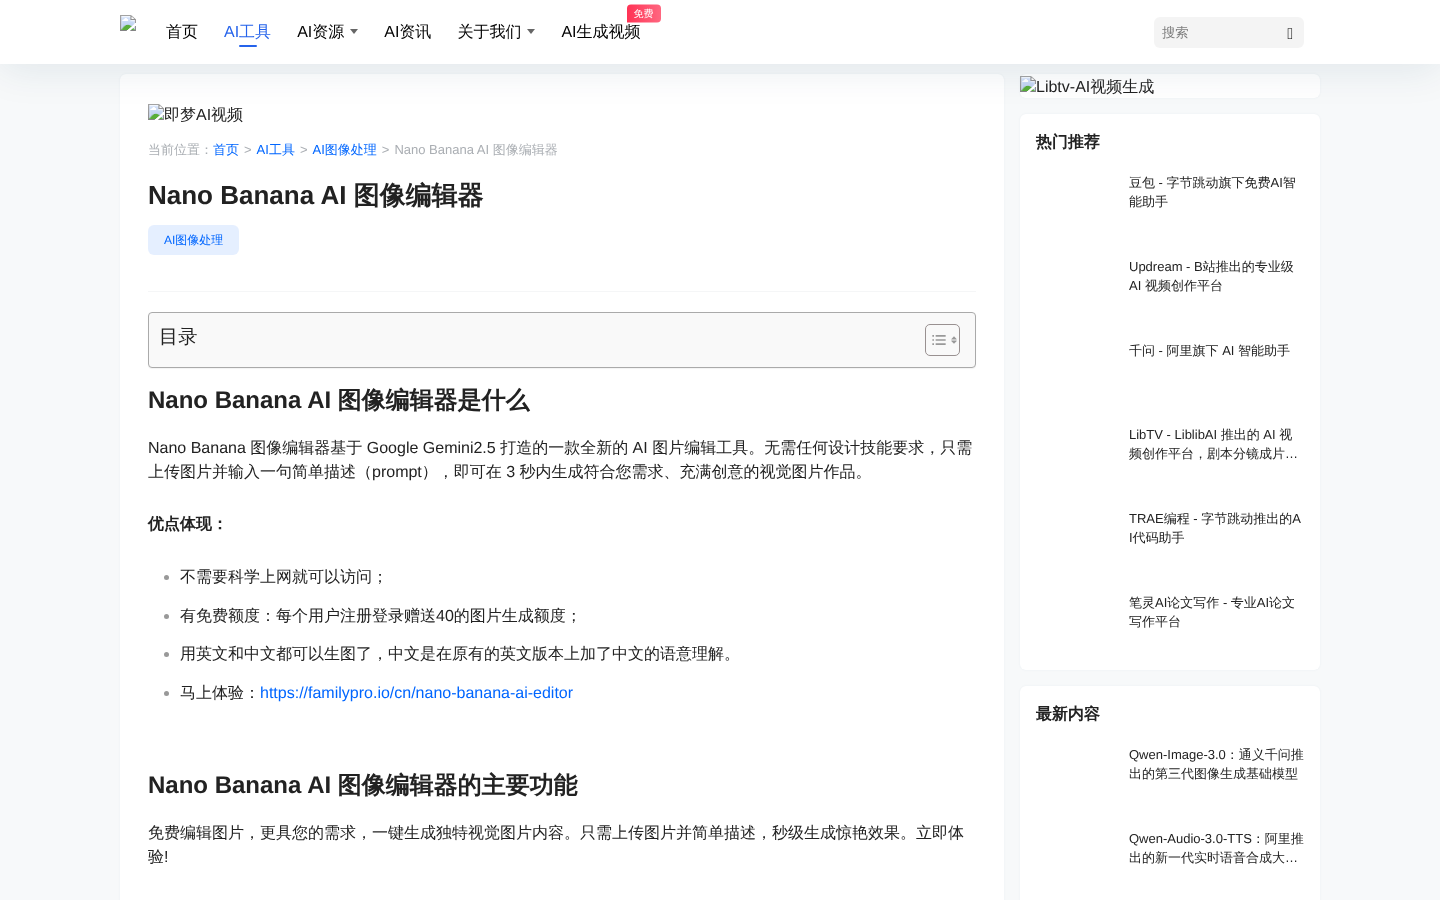Click the 热门推荐 sidebar heading
The width and height of the screenshot is (1440, 900).
tap(1068, 142)
